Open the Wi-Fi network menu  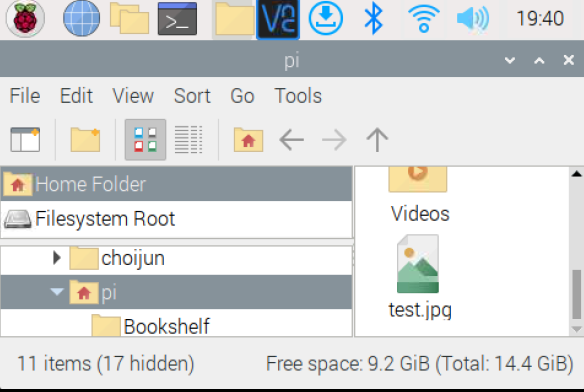click(x=424, y=19)
